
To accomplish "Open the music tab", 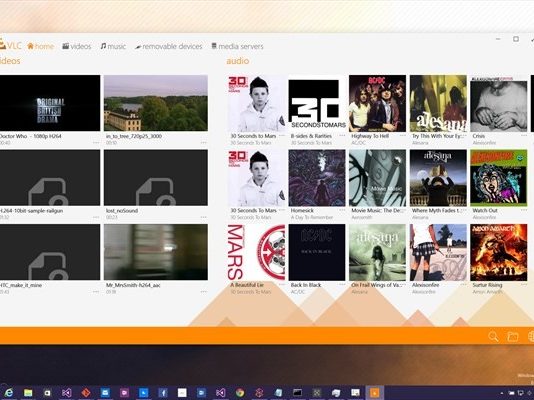I will tap(113, 46).
